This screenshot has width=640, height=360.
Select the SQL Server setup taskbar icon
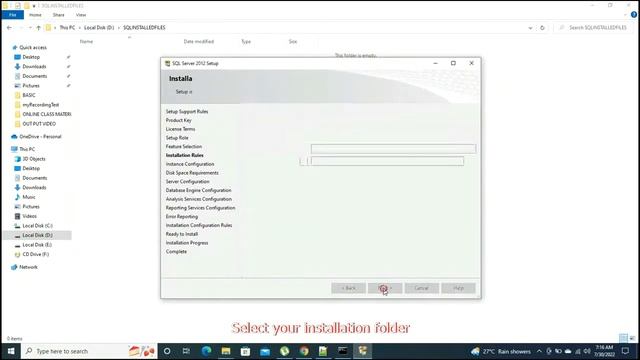[x=362, y=351]
